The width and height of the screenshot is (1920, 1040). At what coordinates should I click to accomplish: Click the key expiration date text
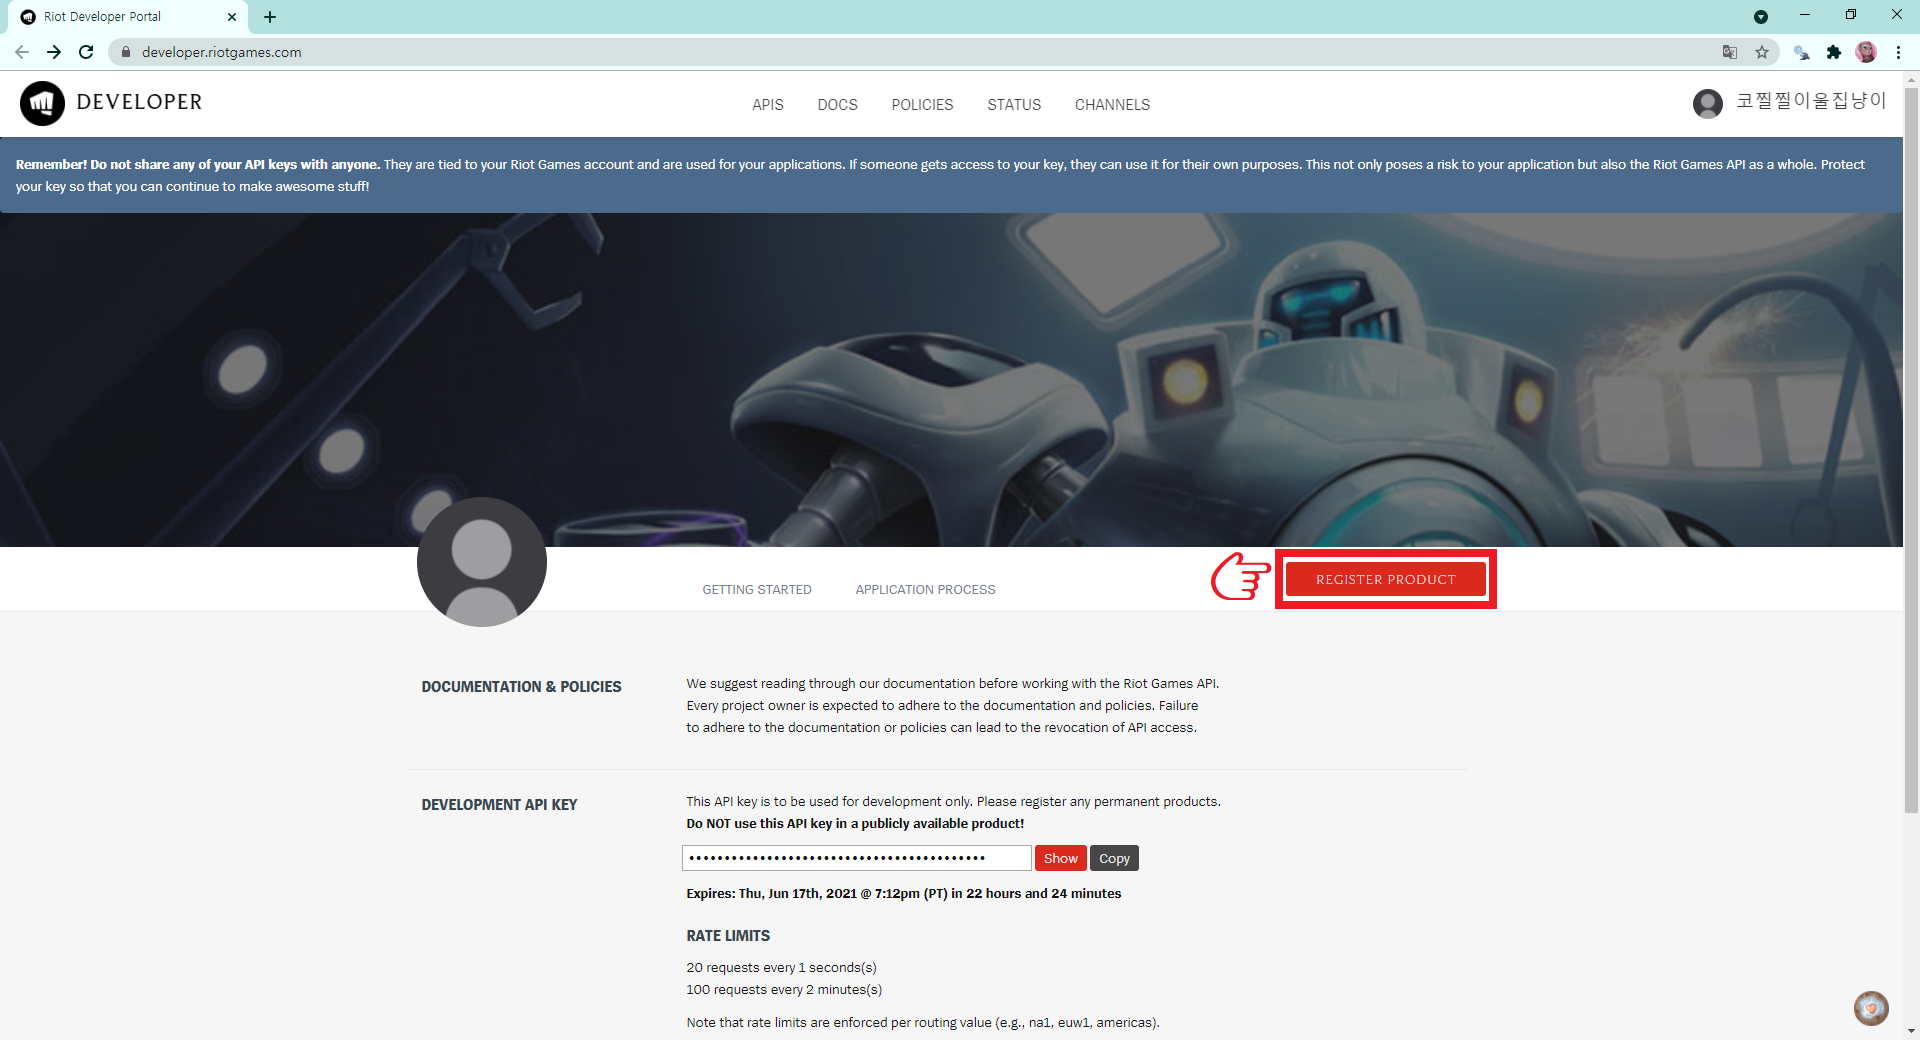pos(904,894)
